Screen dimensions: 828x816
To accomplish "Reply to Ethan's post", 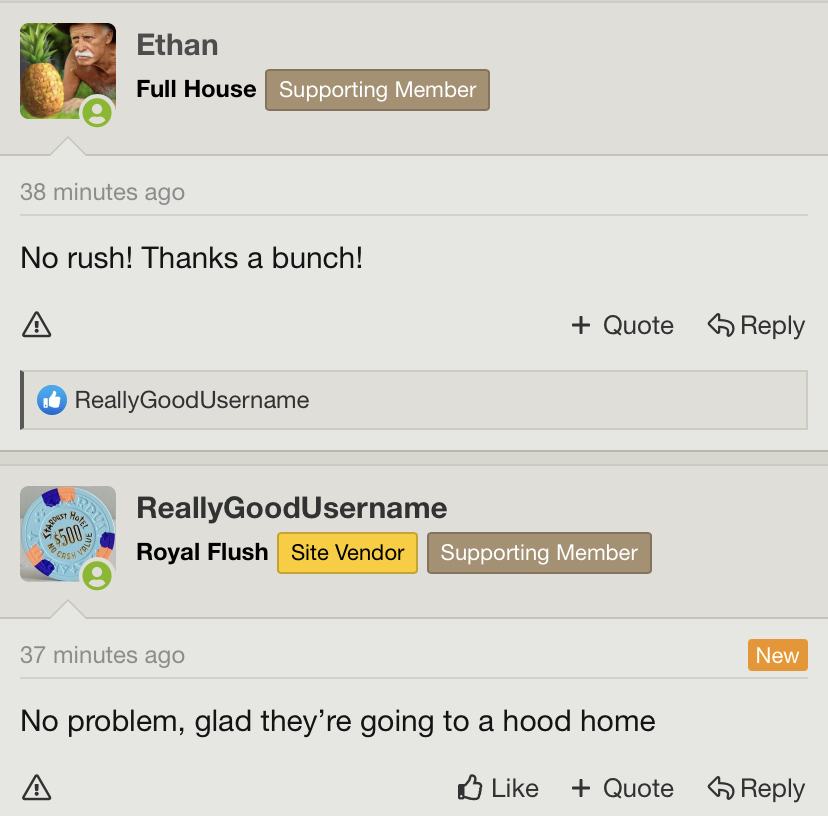I will click(x=756, y=325).
